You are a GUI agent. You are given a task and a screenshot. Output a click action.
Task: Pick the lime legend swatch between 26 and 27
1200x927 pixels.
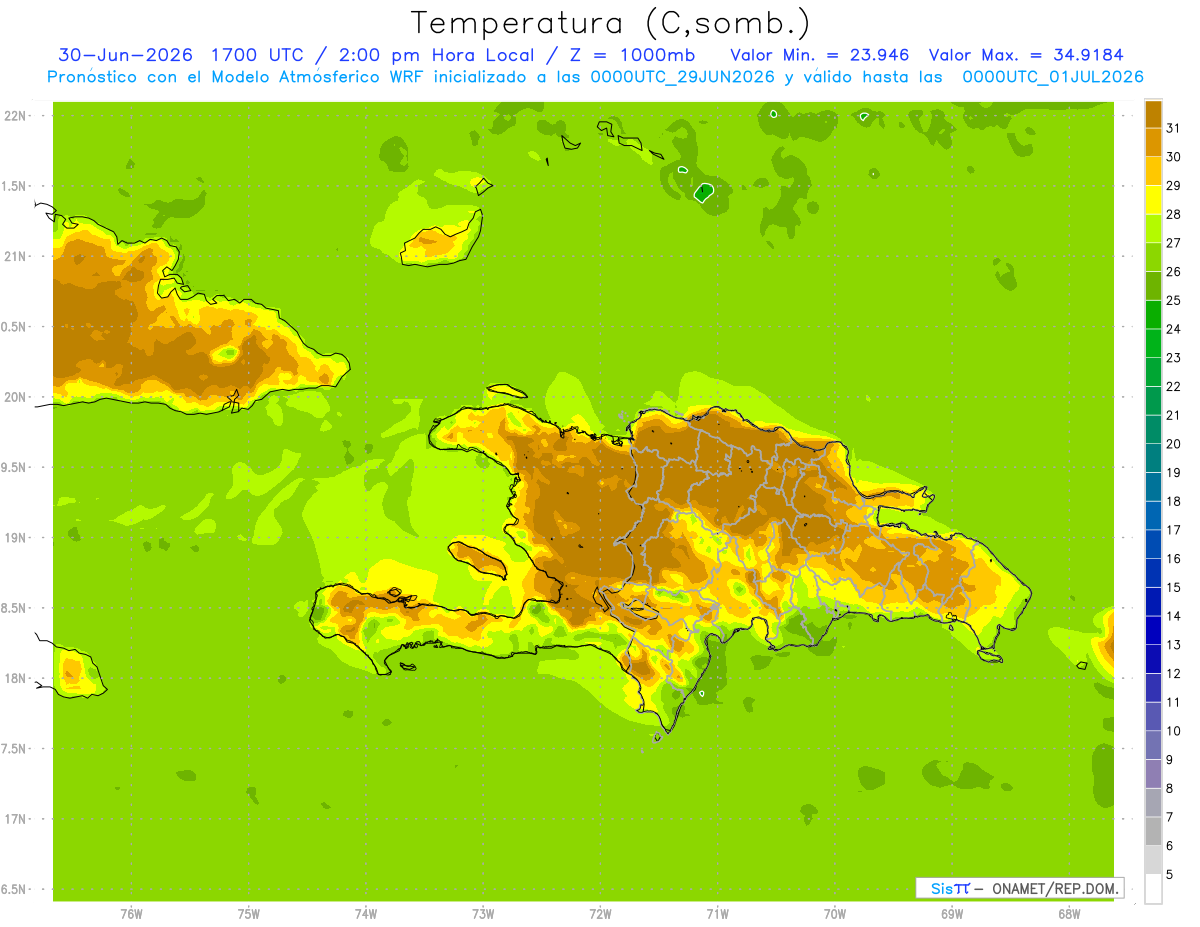1153,257
